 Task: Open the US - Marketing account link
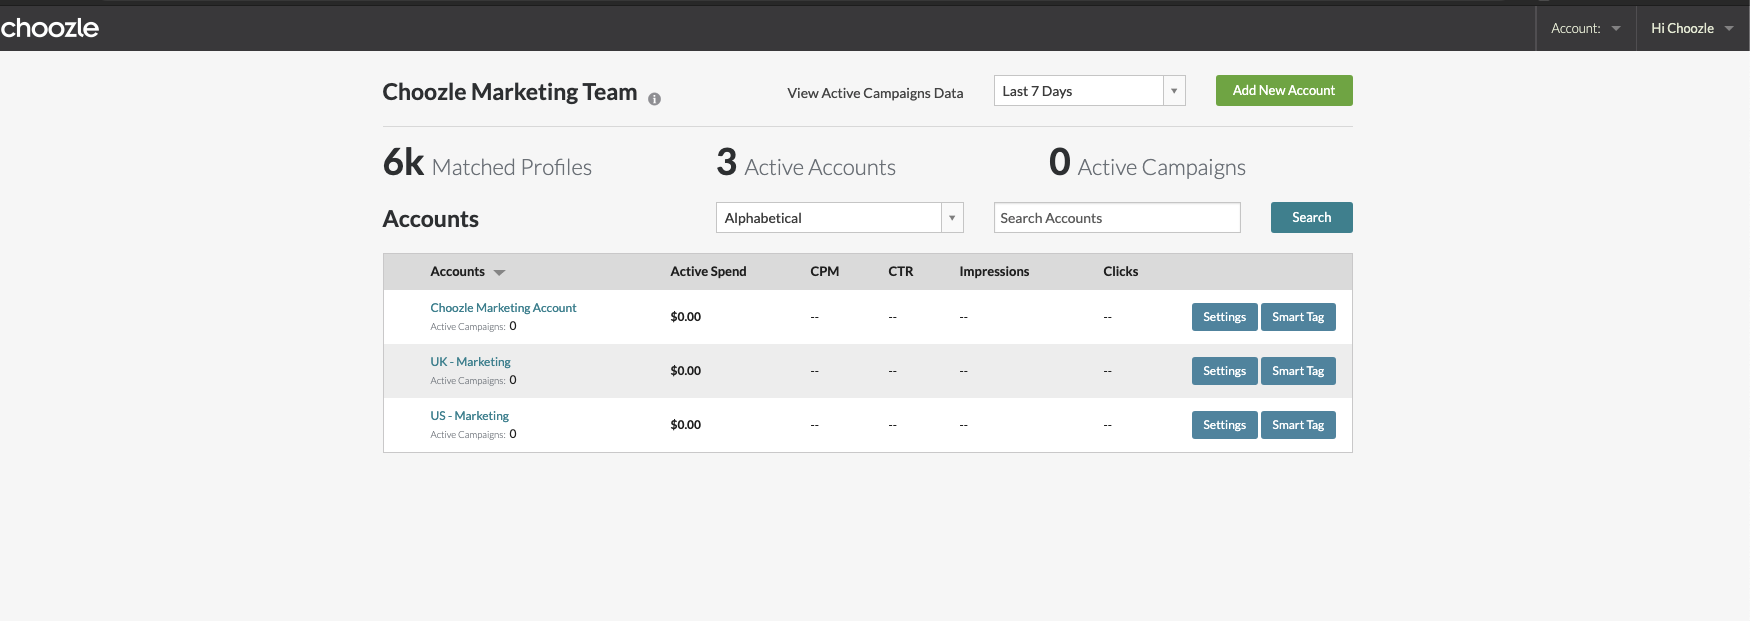click(469, 416)
